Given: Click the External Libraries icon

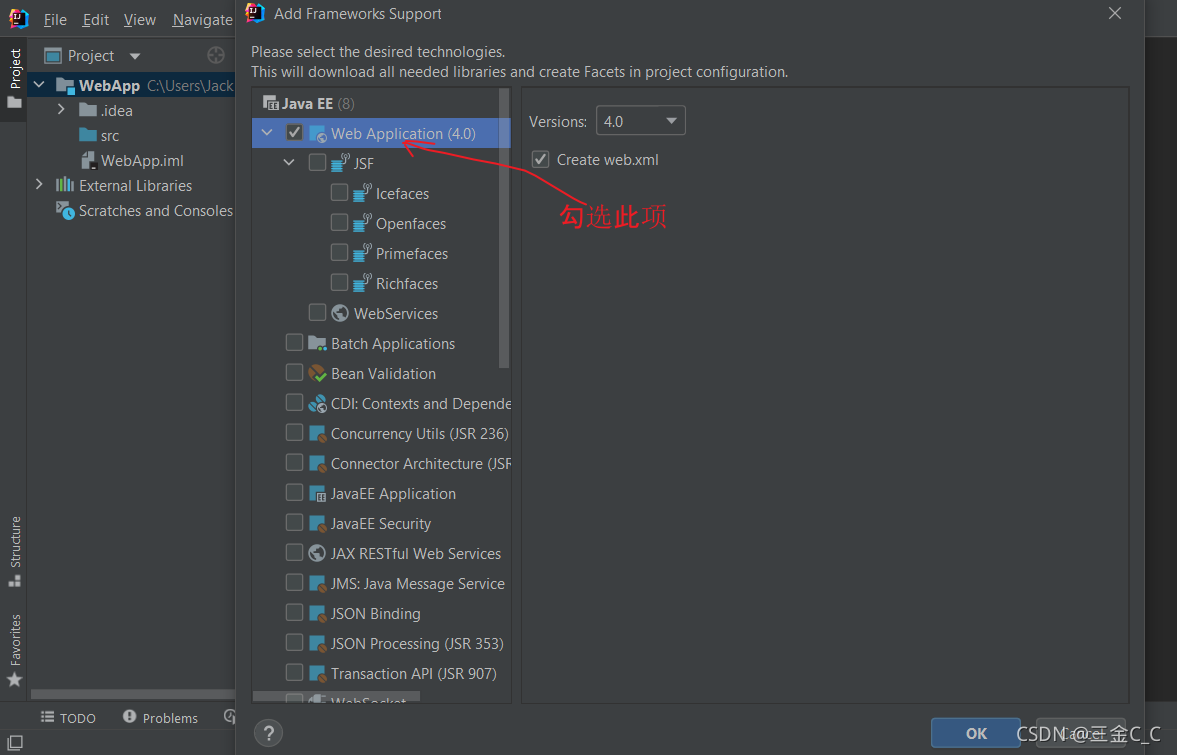Looking at the screenshot, I should tap(65, 185).
